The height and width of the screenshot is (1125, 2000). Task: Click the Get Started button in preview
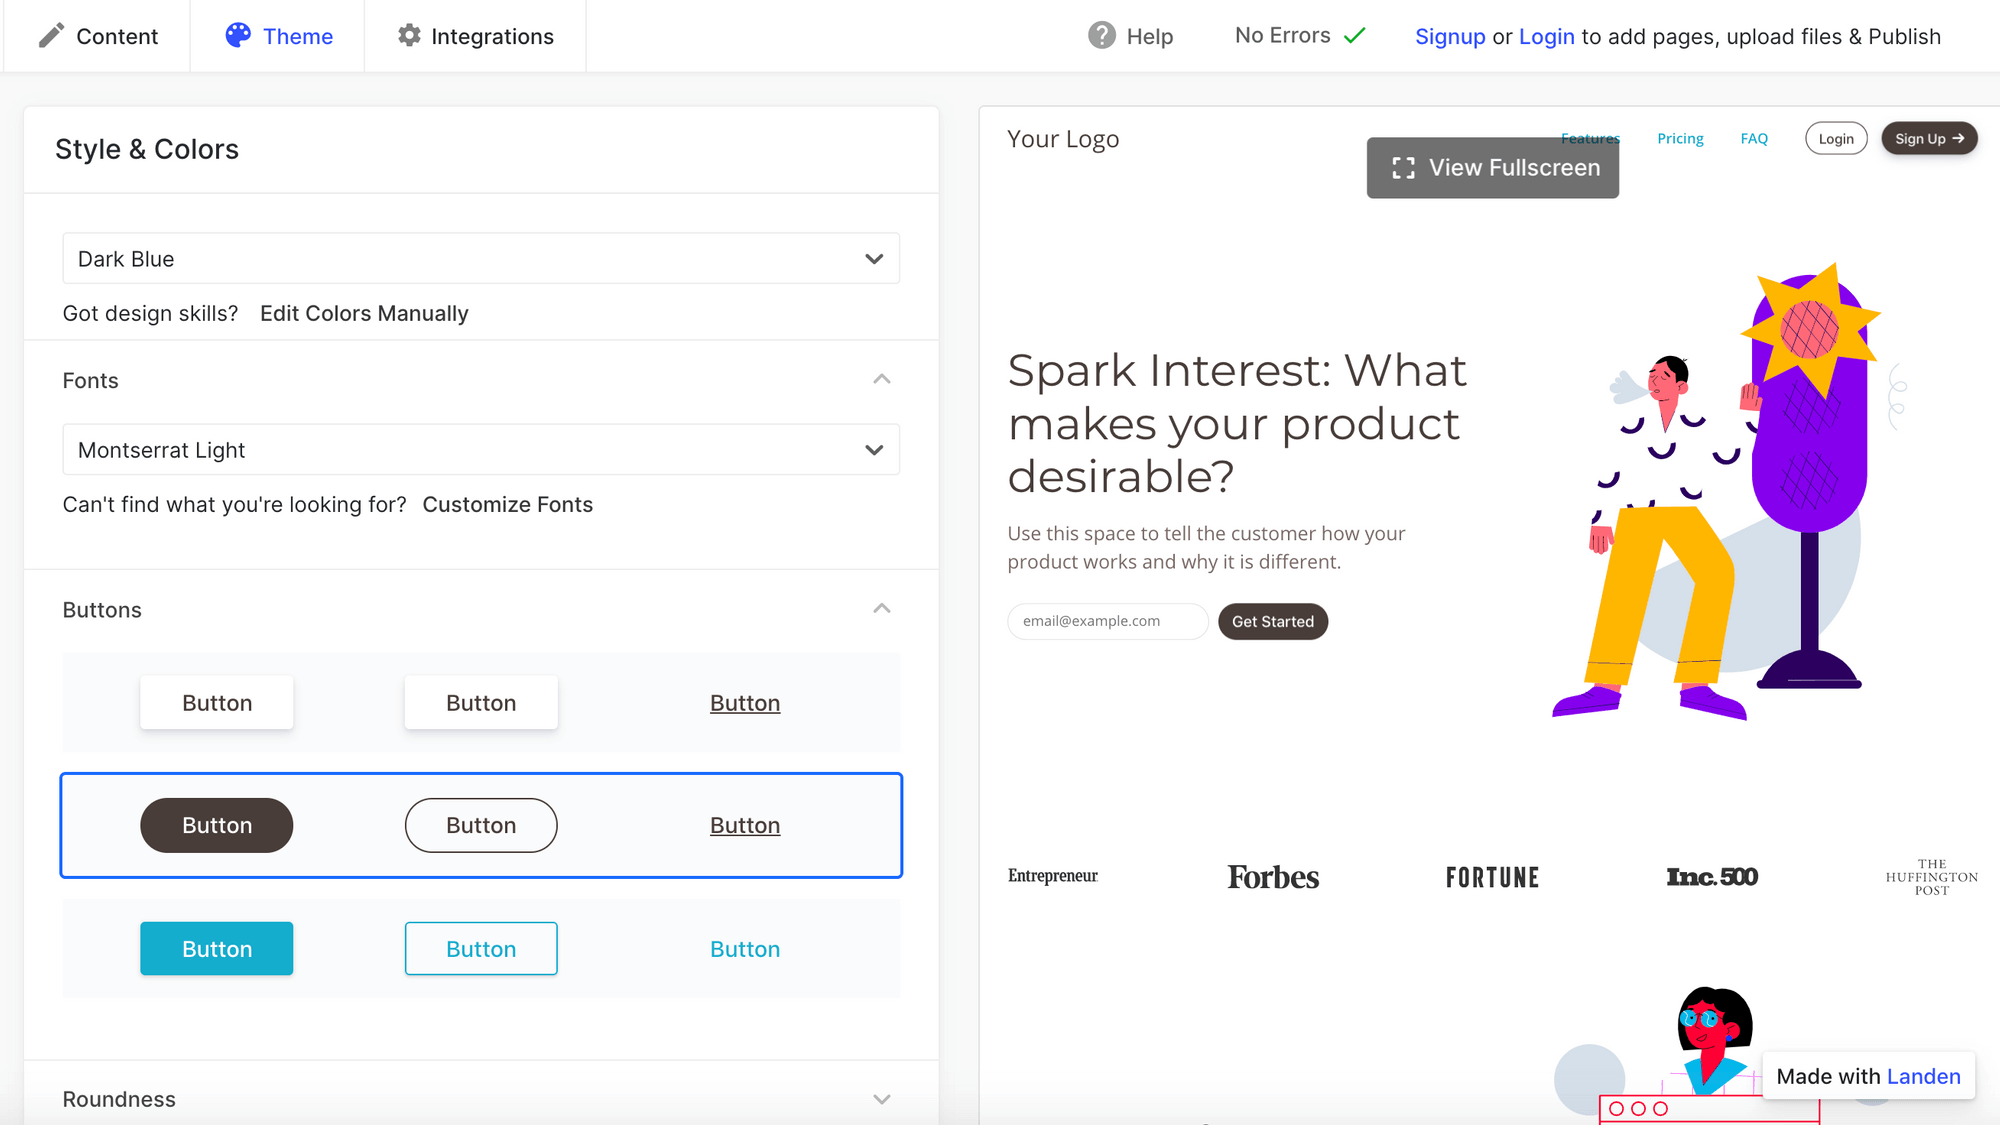(1272, 621)
